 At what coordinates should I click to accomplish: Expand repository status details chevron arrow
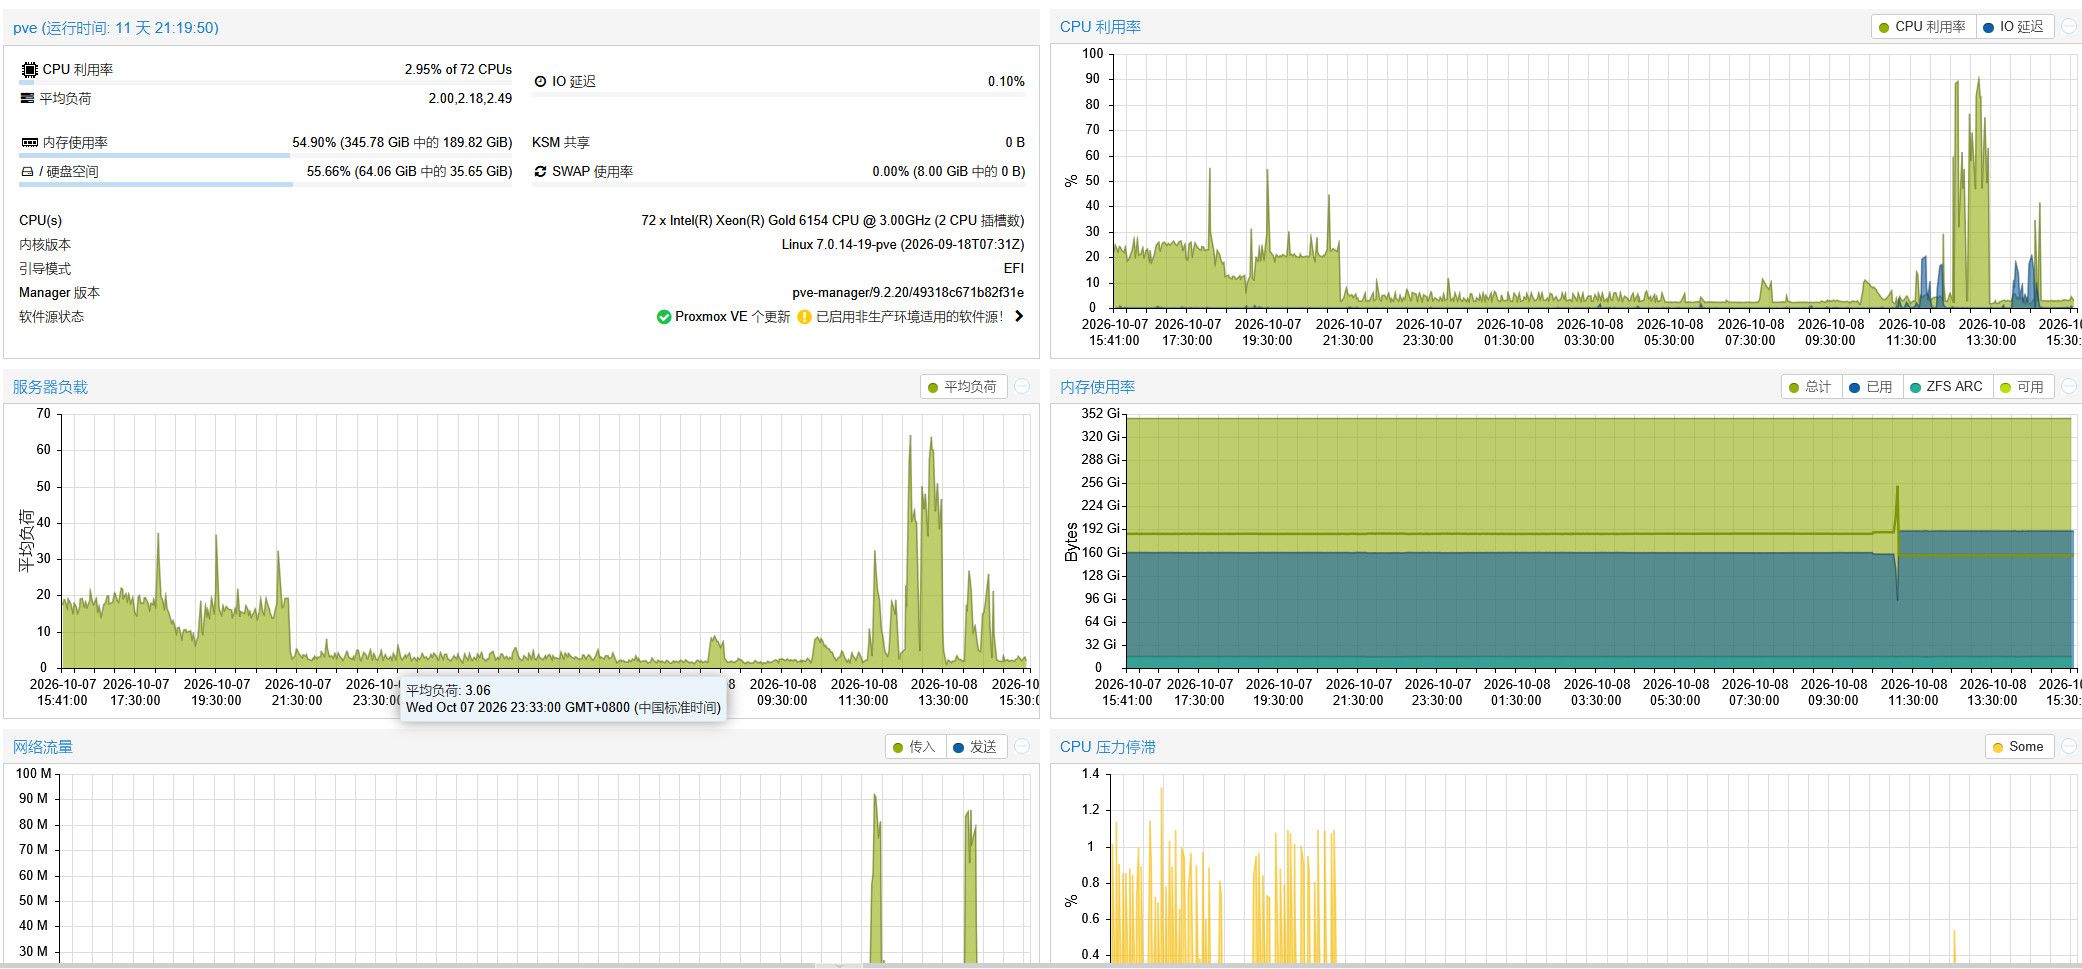pos(1019,316)
